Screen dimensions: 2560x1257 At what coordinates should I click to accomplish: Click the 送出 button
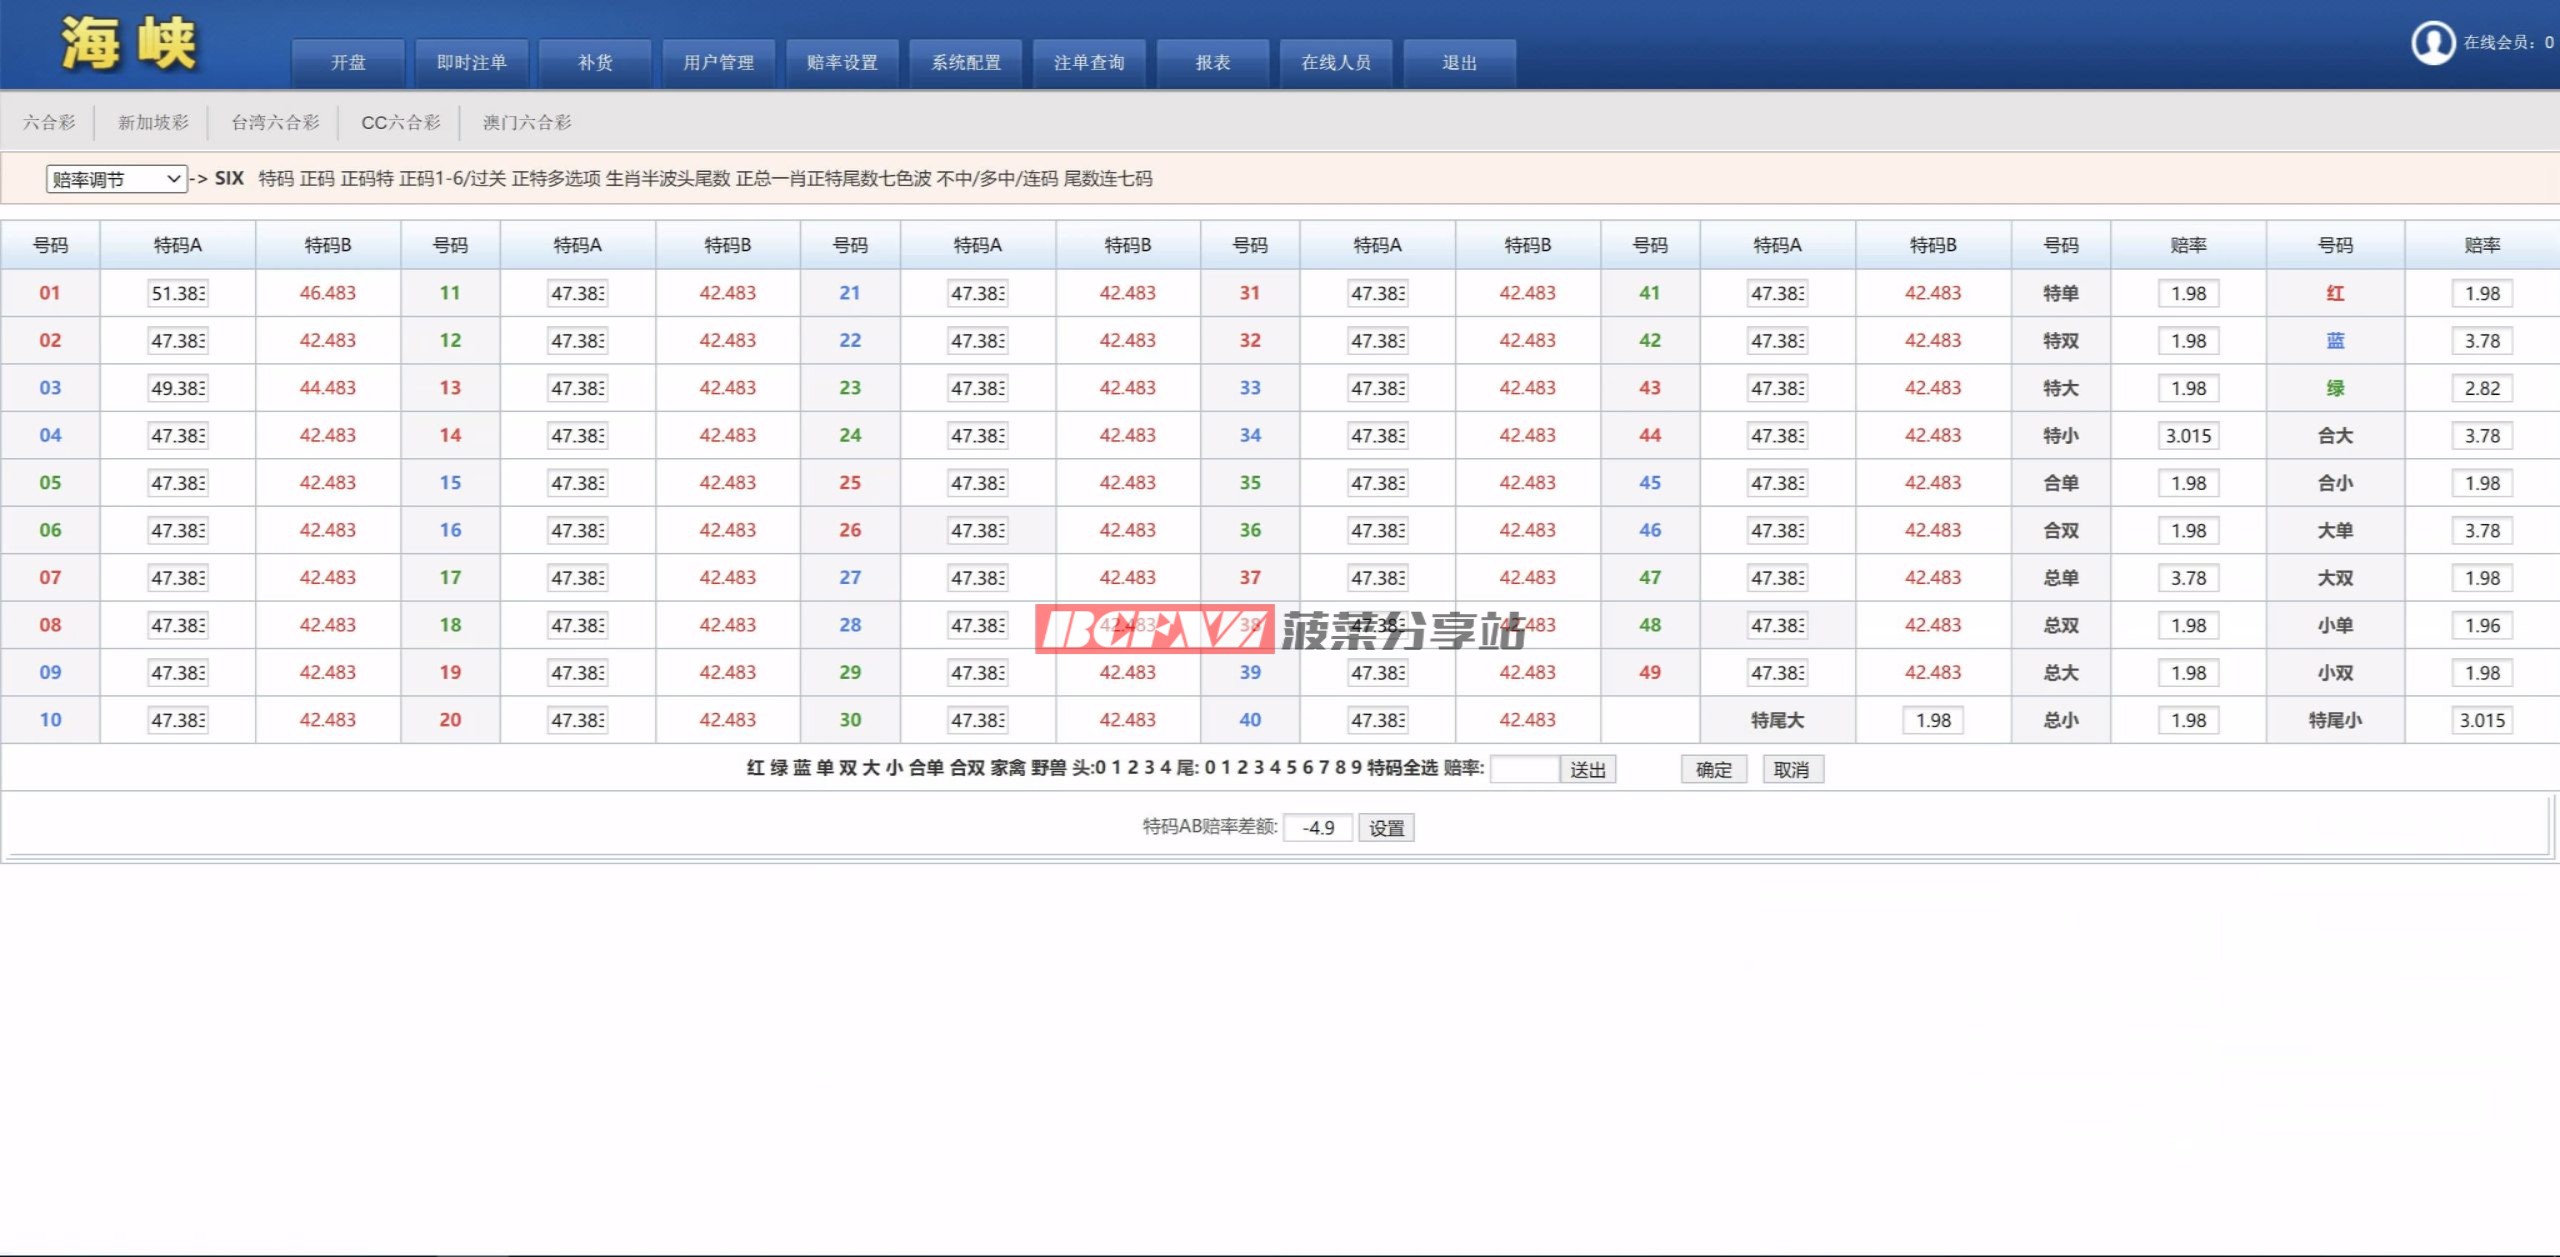[1587, 769]
